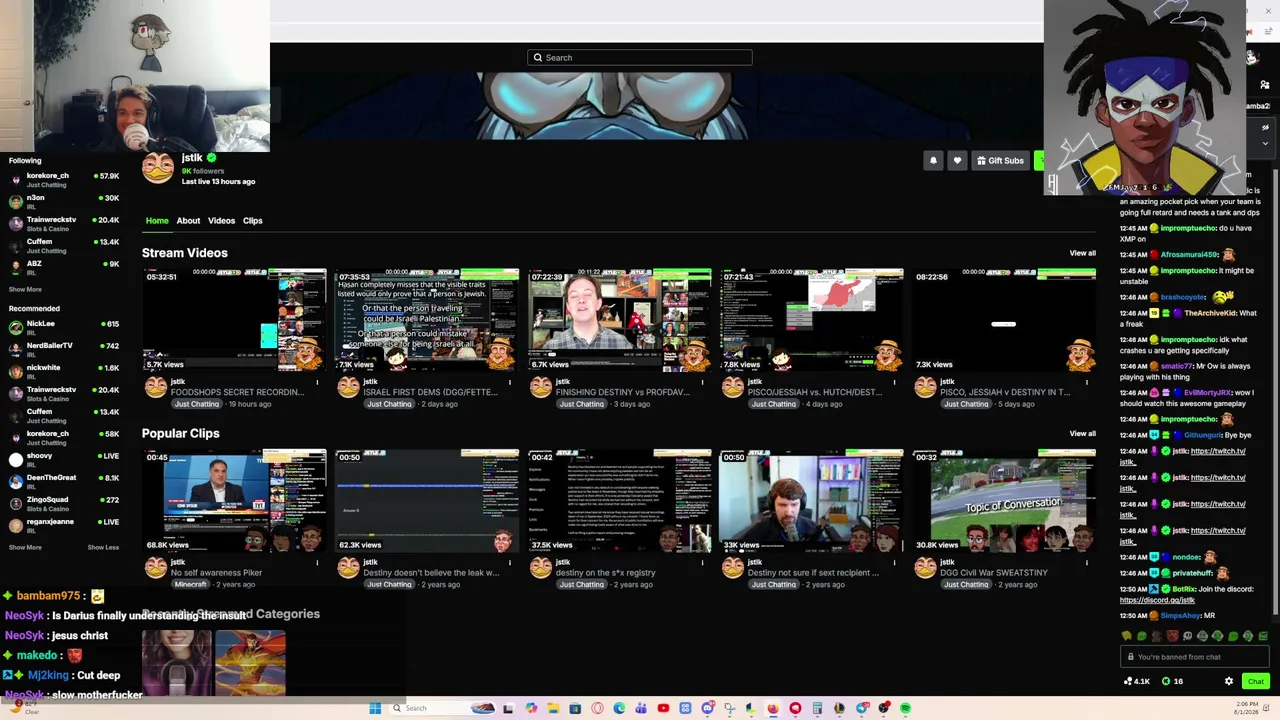Open Telegram from the taskbar

pyautogui.click(x=861, y=708)
